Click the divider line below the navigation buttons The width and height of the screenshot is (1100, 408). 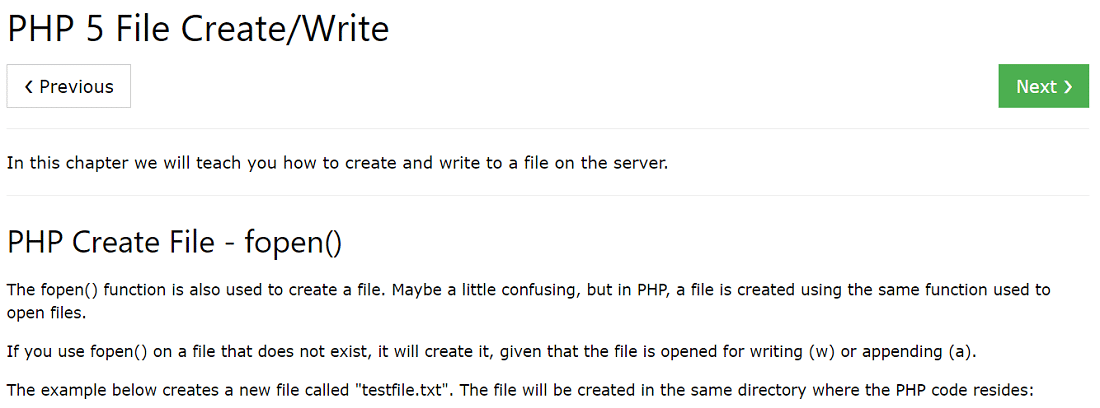coord(548,128)
